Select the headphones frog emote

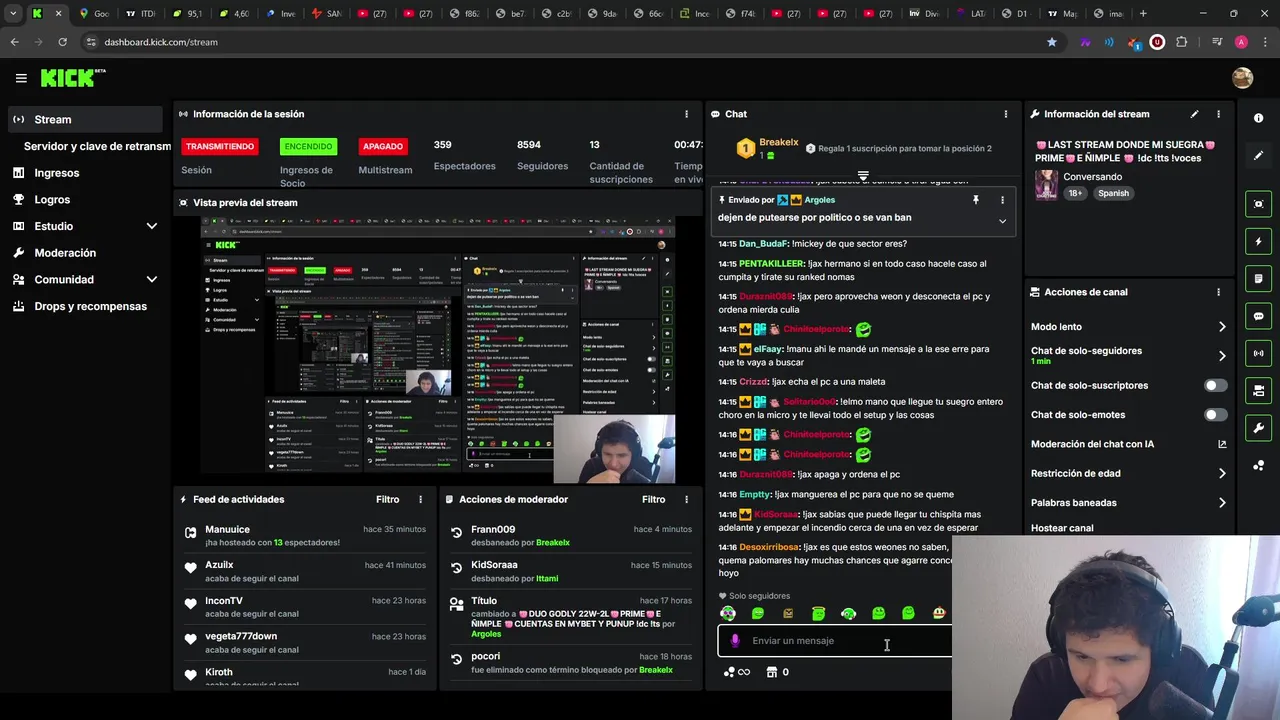(x=848, y=613)
